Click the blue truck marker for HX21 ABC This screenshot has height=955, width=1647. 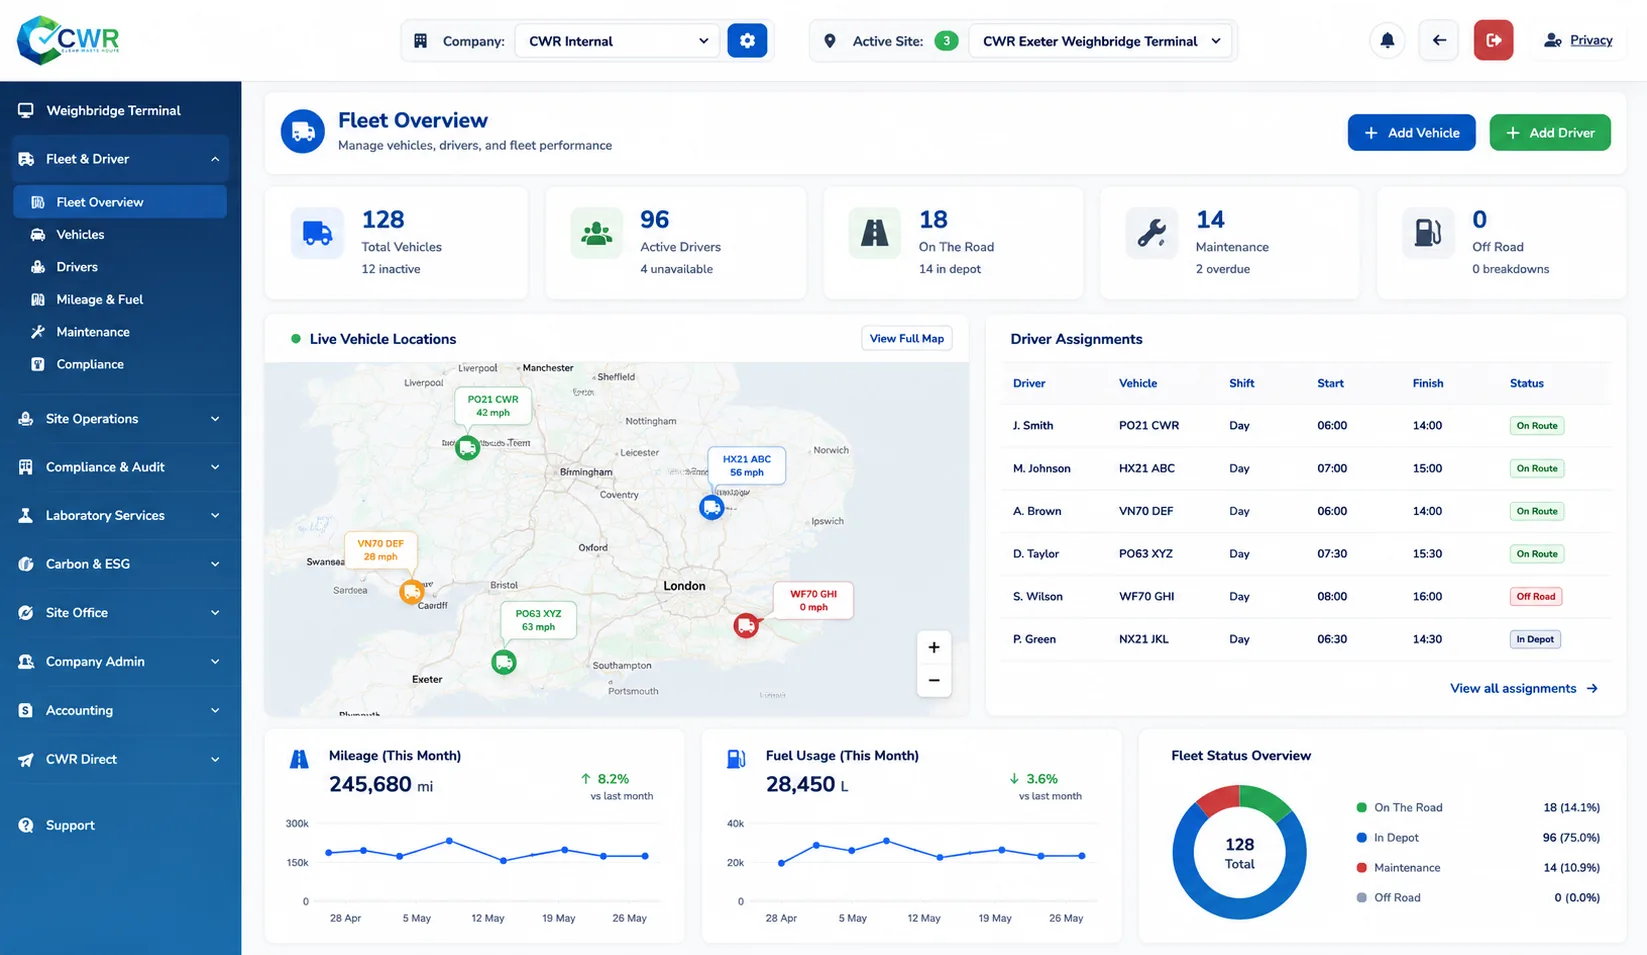(711, 508)
